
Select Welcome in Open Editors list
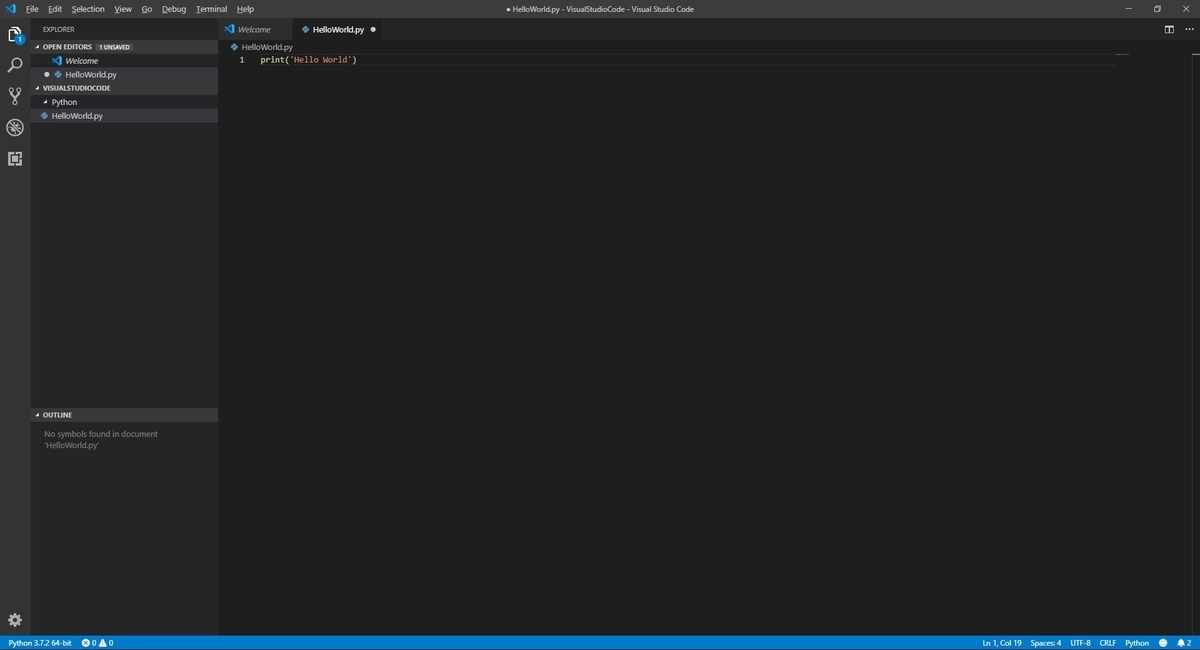pos(124,61)
